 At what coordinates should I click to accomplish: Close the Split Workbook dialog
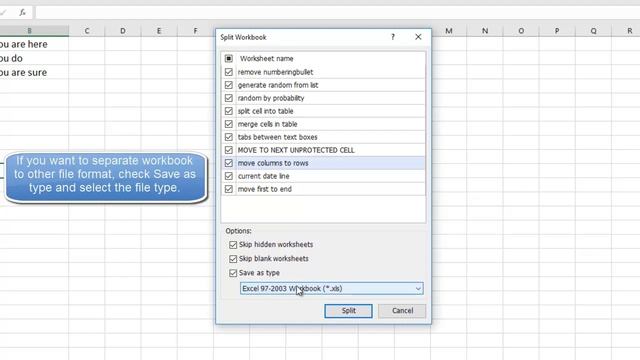click(x=418, y=37)
